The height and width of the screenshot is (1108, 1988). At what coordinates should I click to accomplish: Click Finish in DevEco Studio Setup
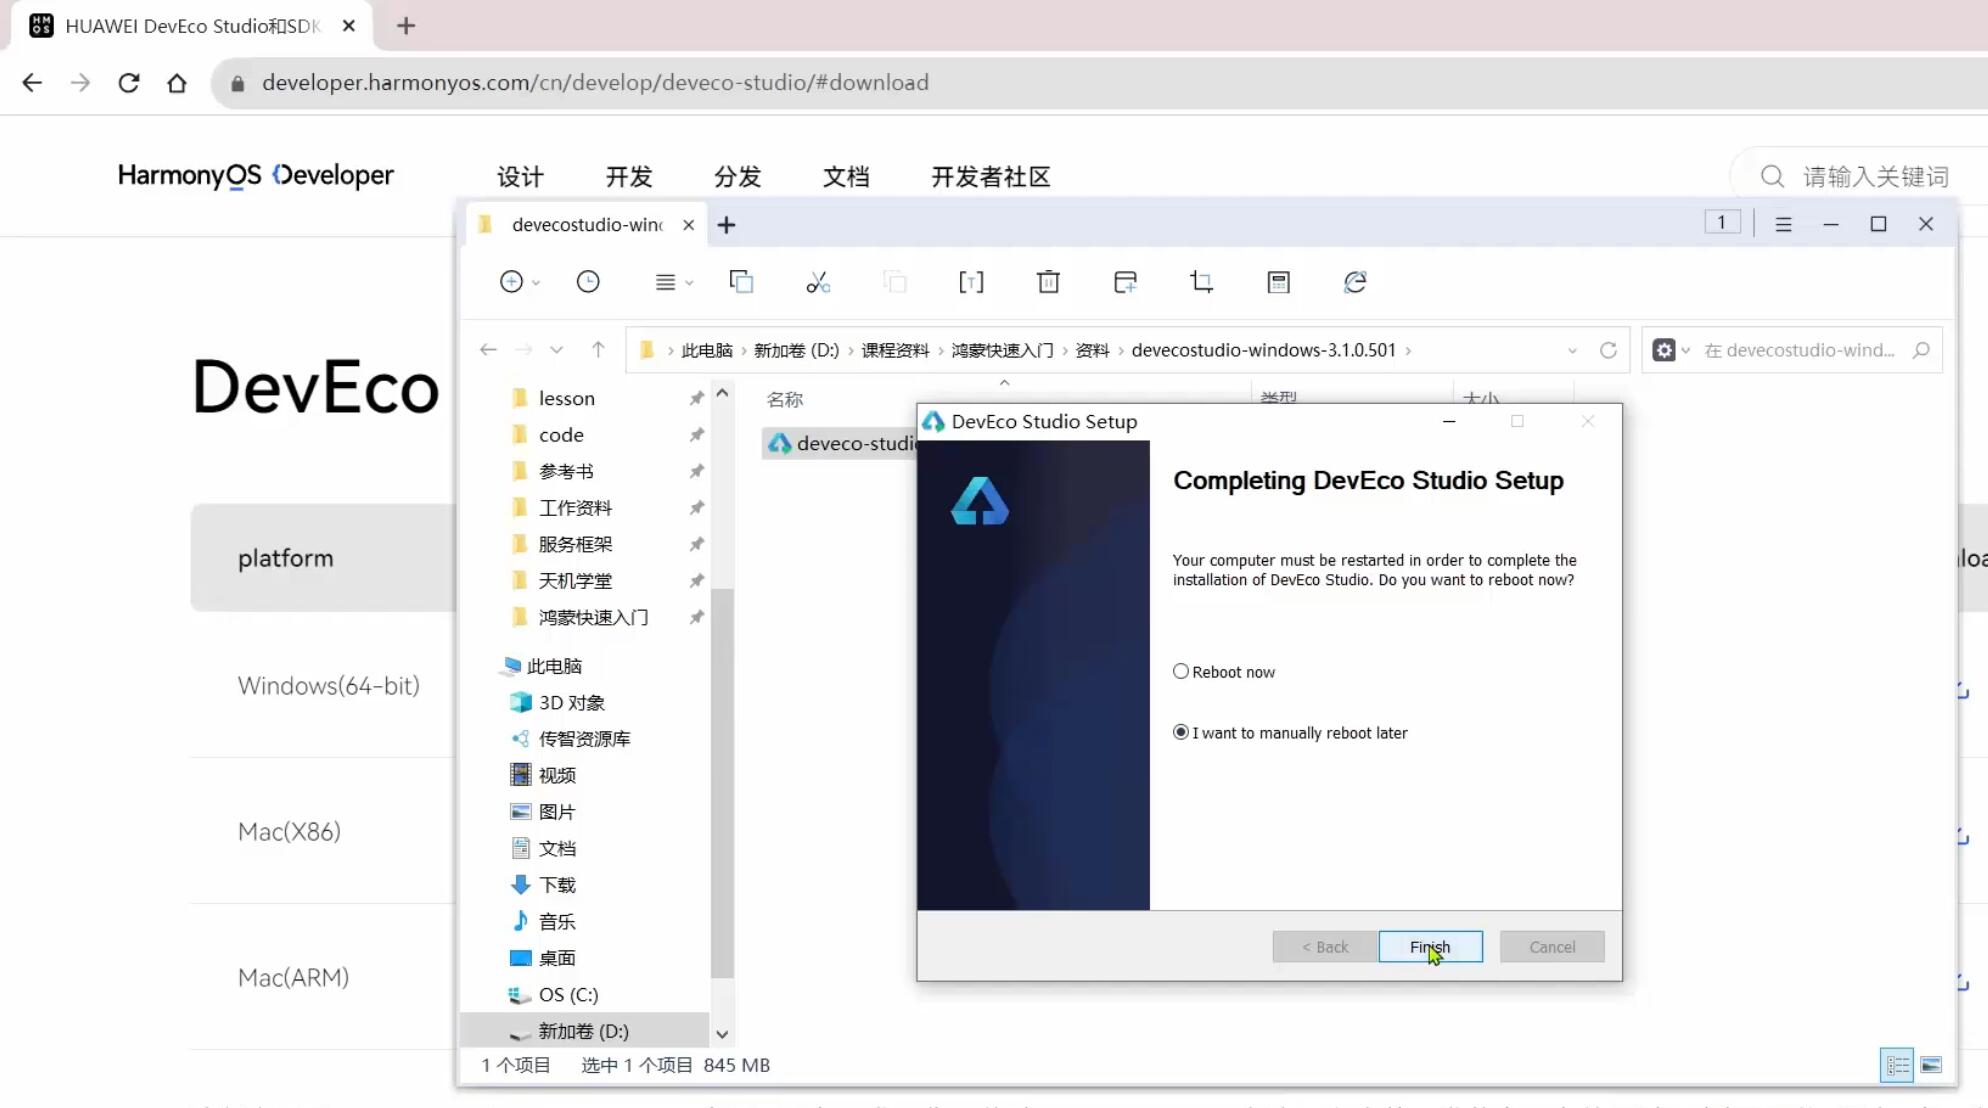pos(1430,947)
